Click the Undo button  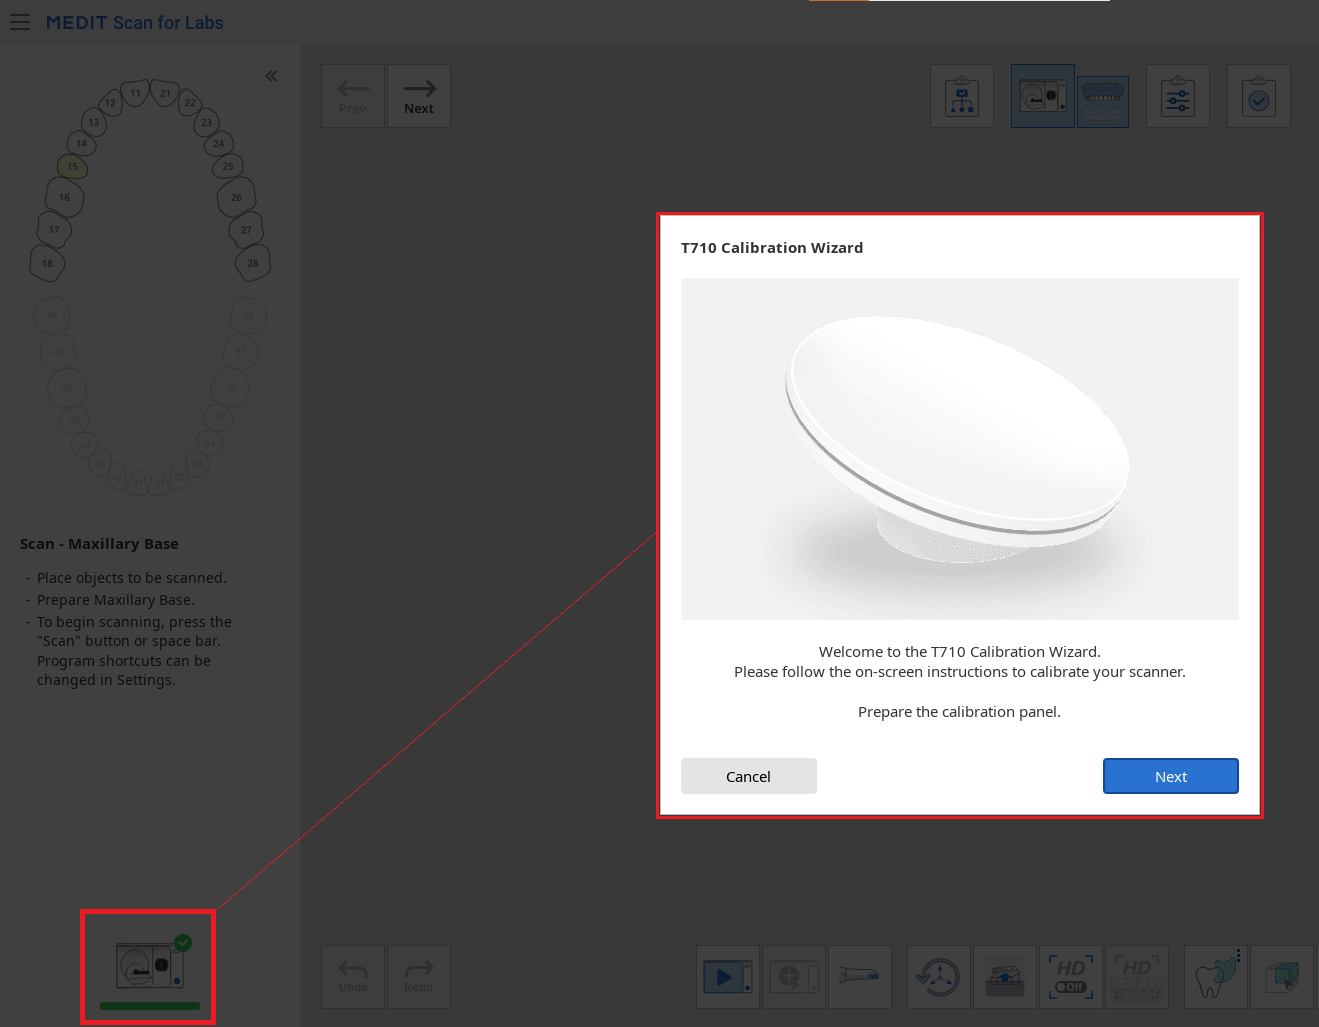353,977
